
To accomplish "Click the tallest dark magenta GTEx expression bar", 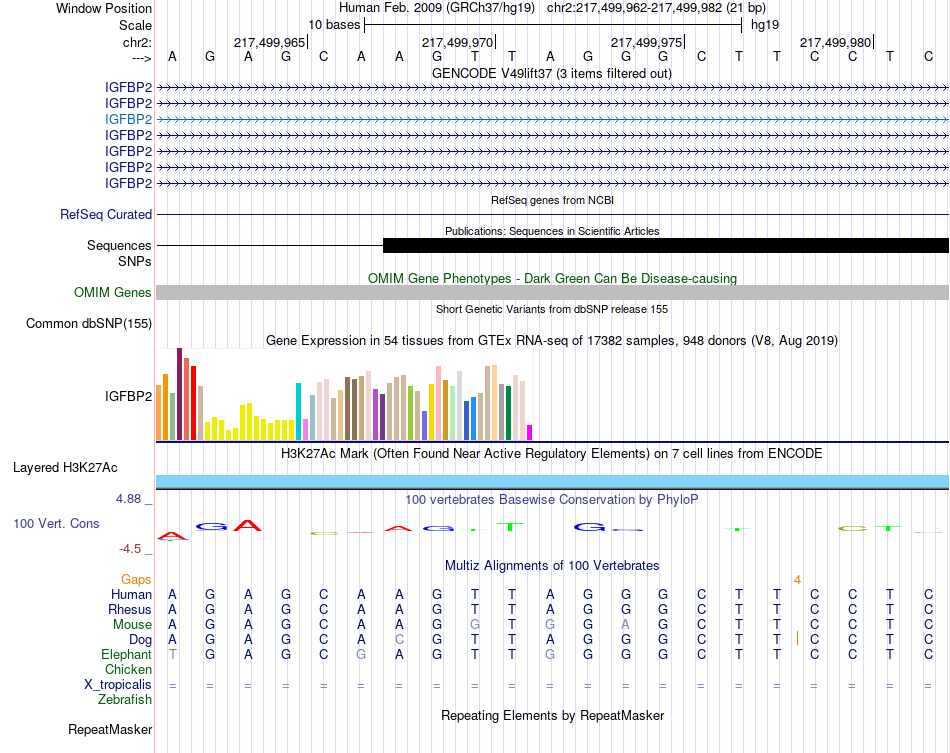I will (179, 394).
